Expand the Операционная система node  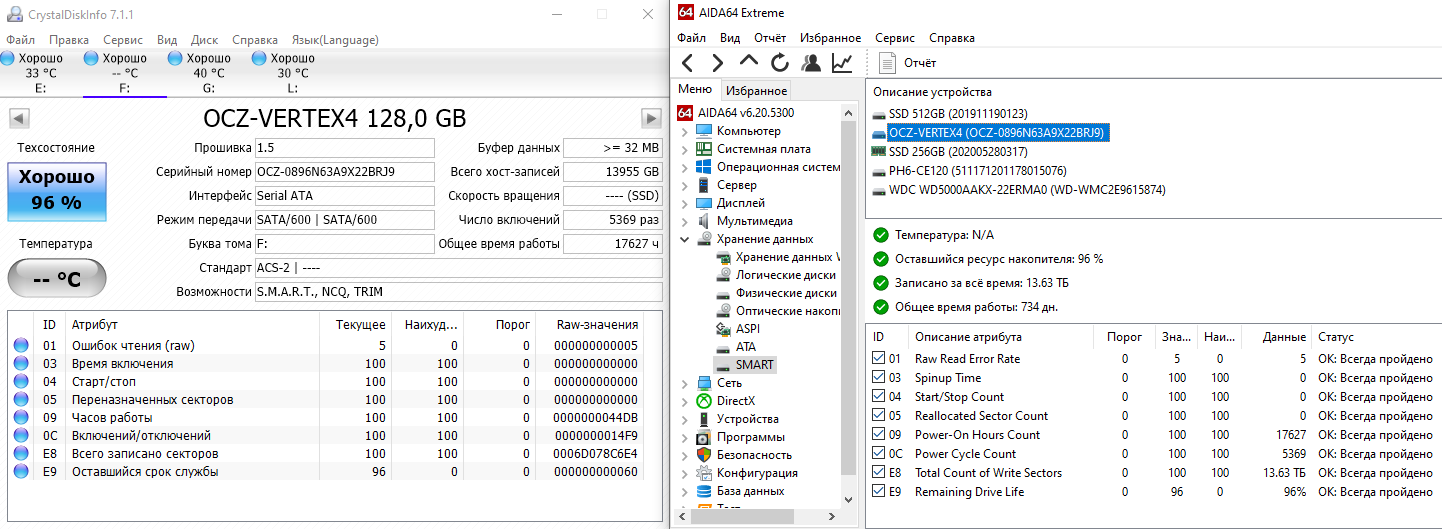[x=685, y=167]
